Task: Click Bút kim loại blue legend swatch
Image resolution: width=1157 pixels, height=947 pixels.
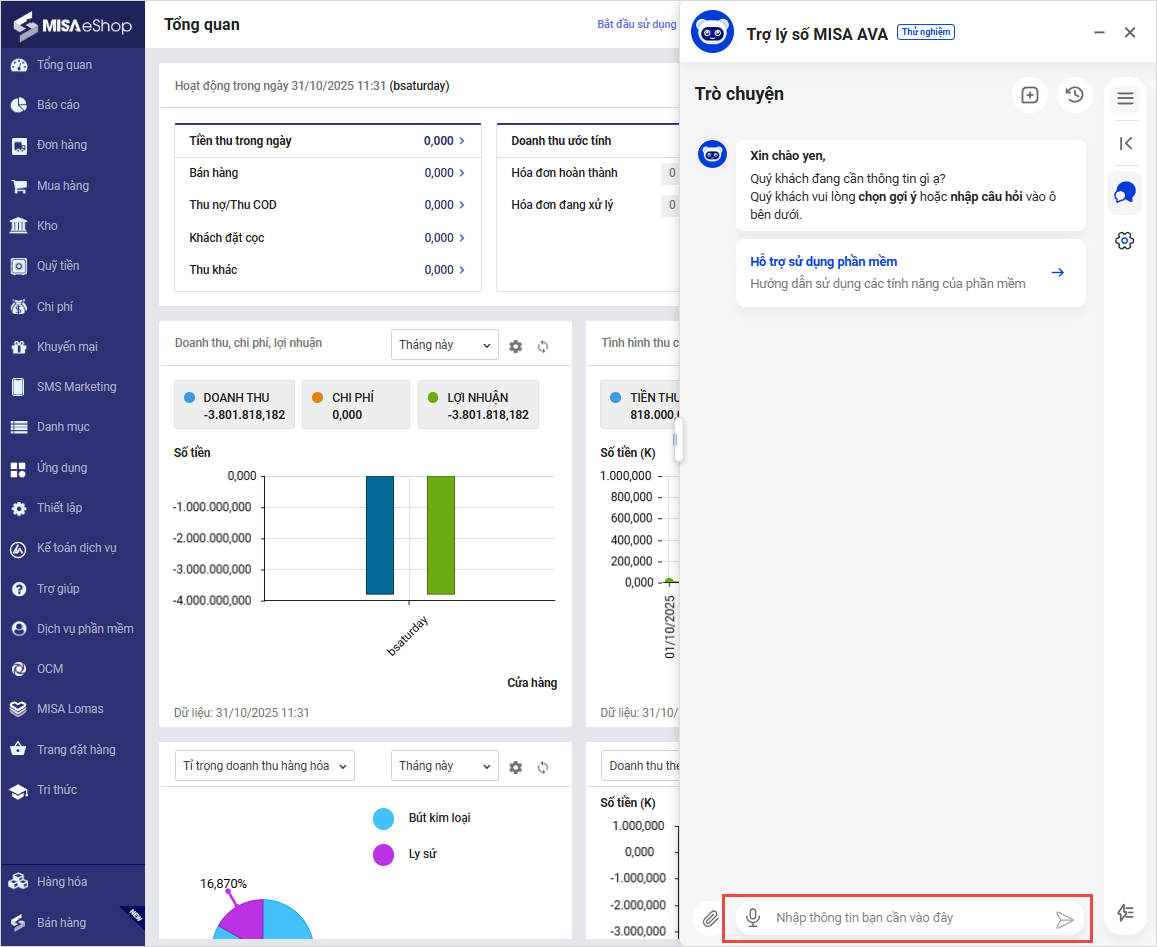Action: [384, 819]
